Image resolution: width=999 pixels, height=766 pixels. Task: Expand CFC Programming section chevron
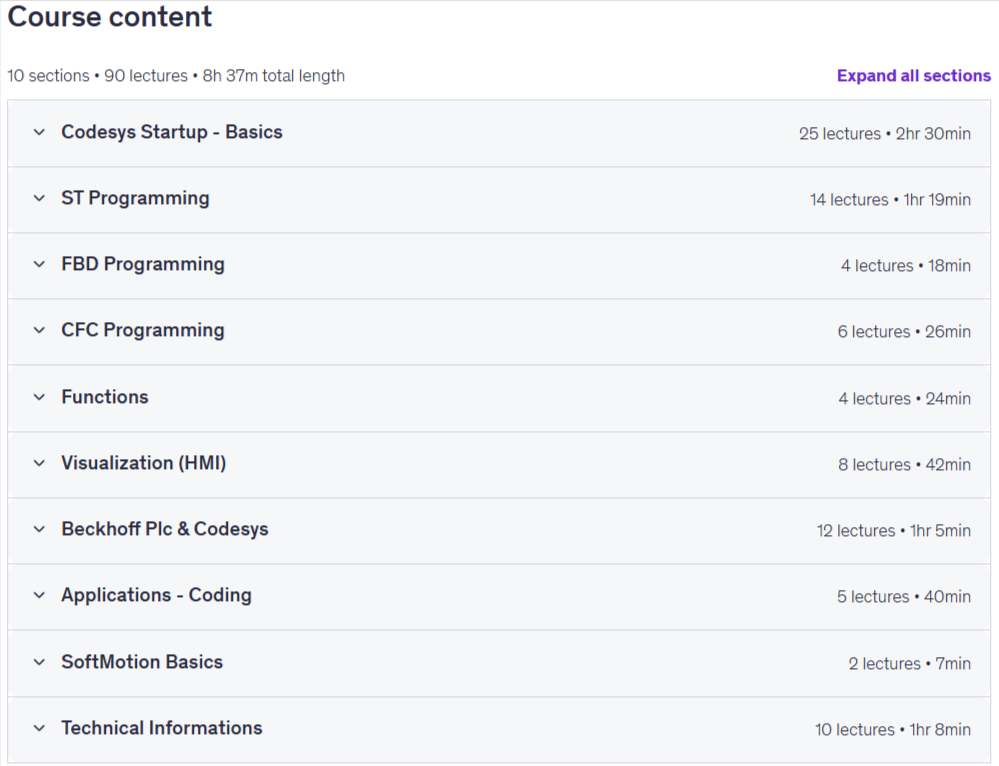tap(40, 331)
